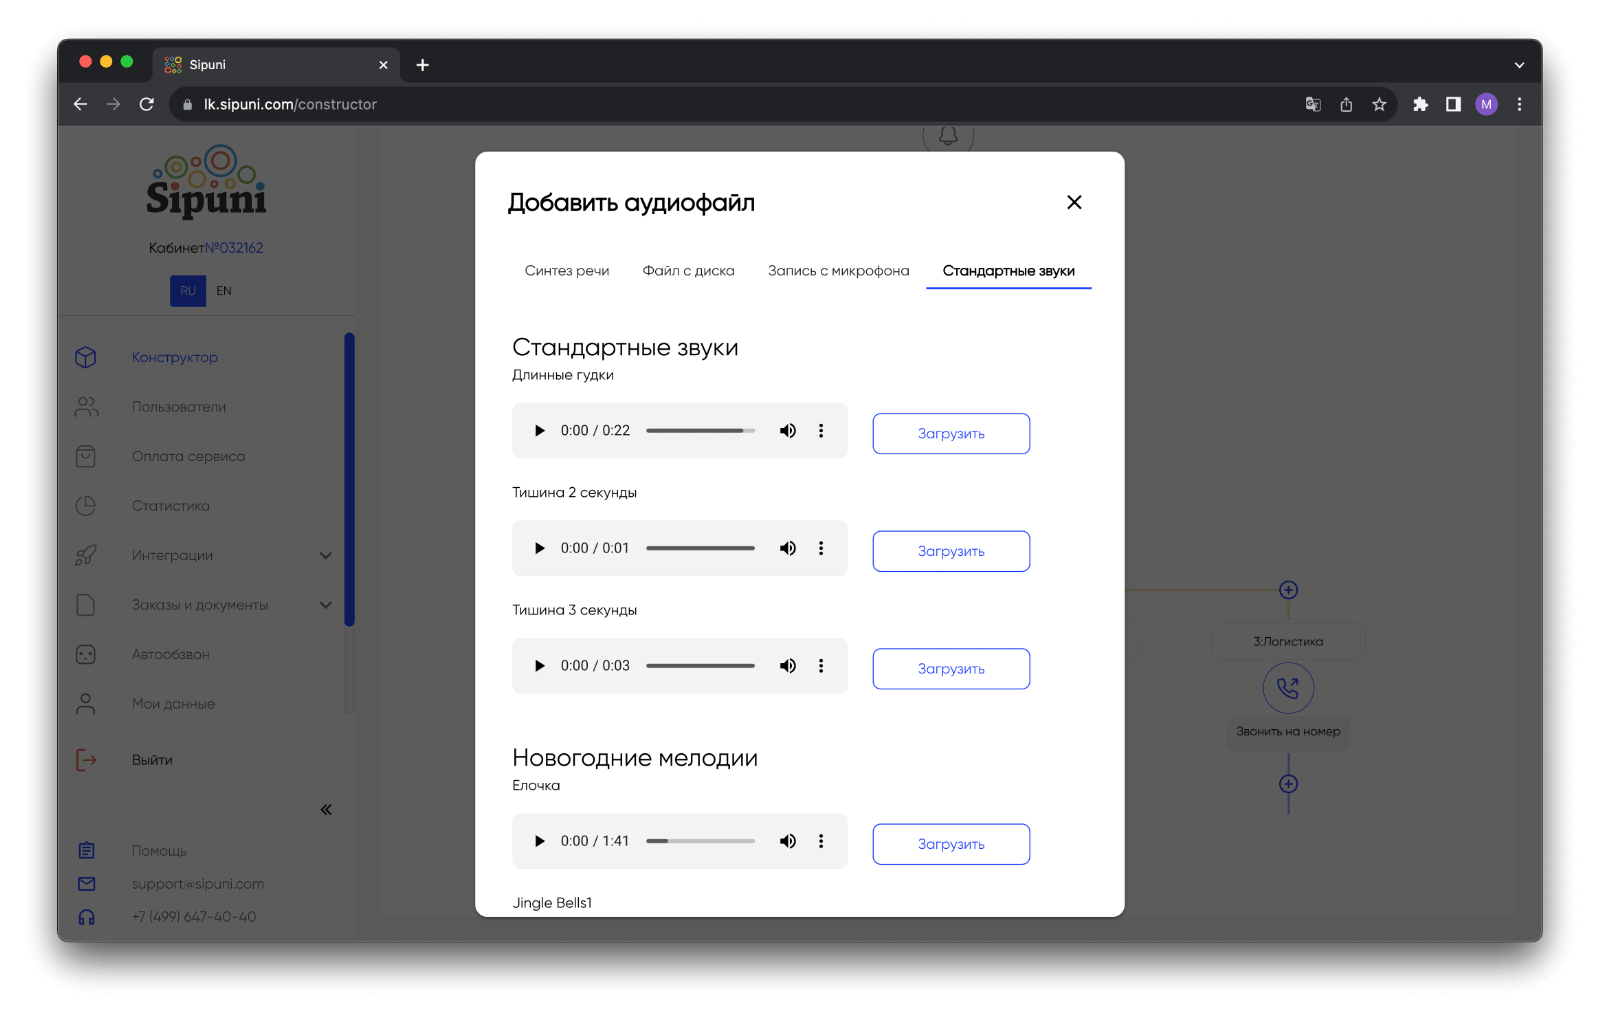Image resolution: width=1600 pixels, height=1018 pixels.
Task: Open Мои данные in the sidebar
Action: [x=173, y=704]
